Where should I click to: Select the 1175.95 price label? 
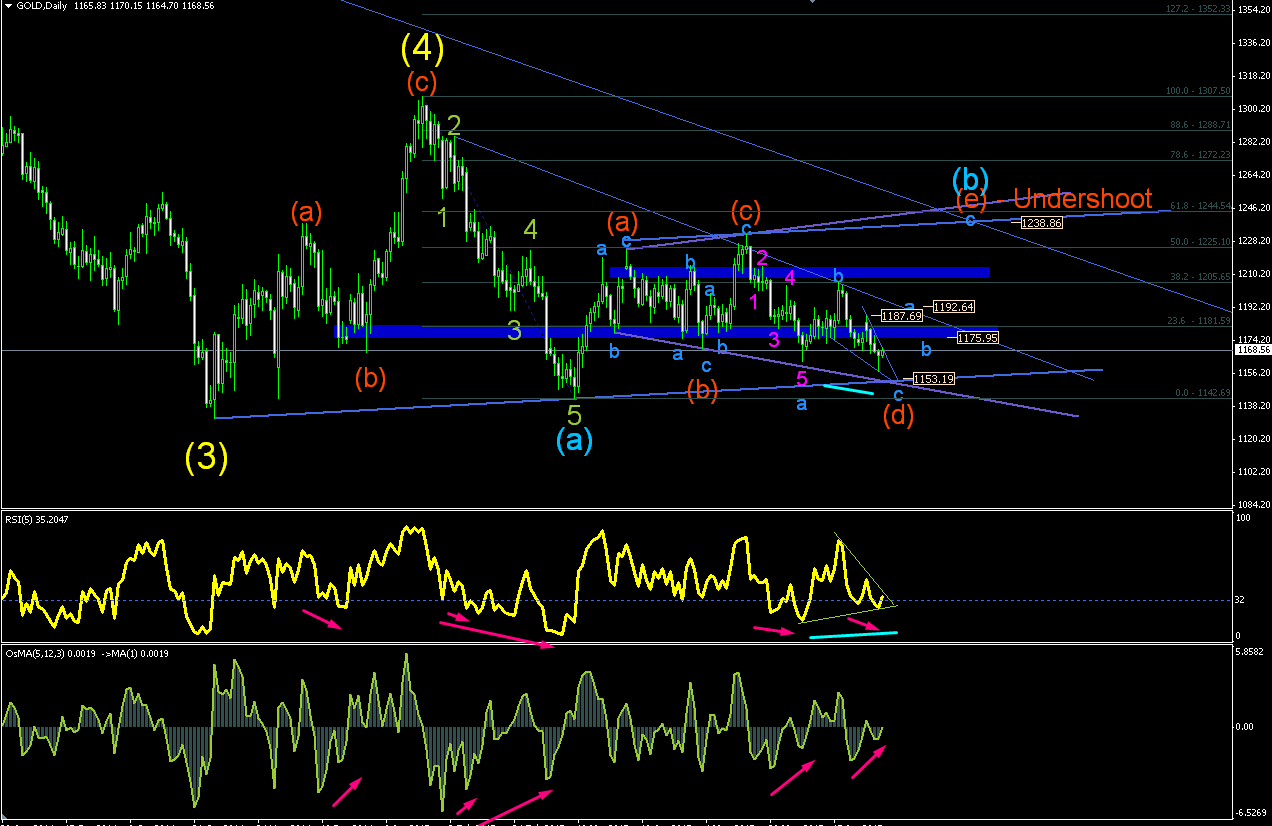pyautogui.click(x=977, y=338)
